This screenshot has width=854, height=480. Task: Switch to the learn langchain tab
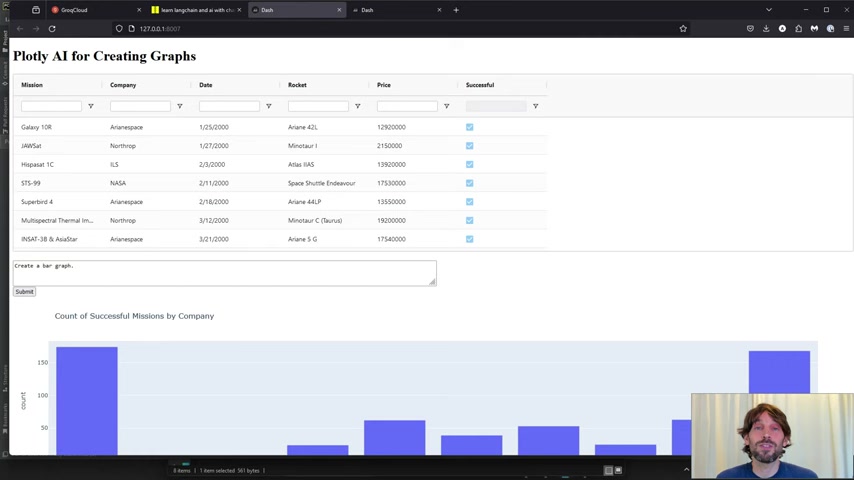click(195, 10)
